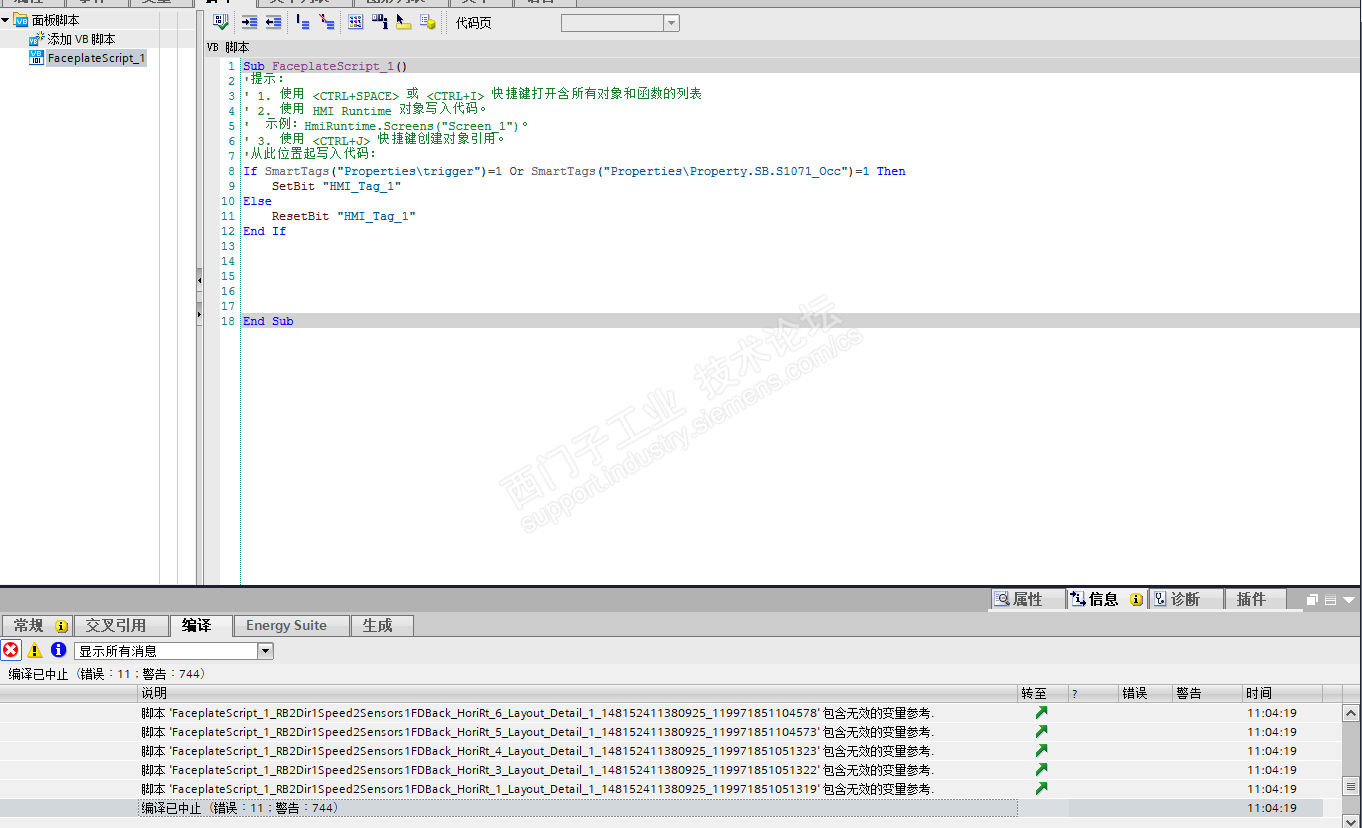Comment out the selected script lines
Viewport: 1362px width, 828px height.
click(x=303, y=22)
